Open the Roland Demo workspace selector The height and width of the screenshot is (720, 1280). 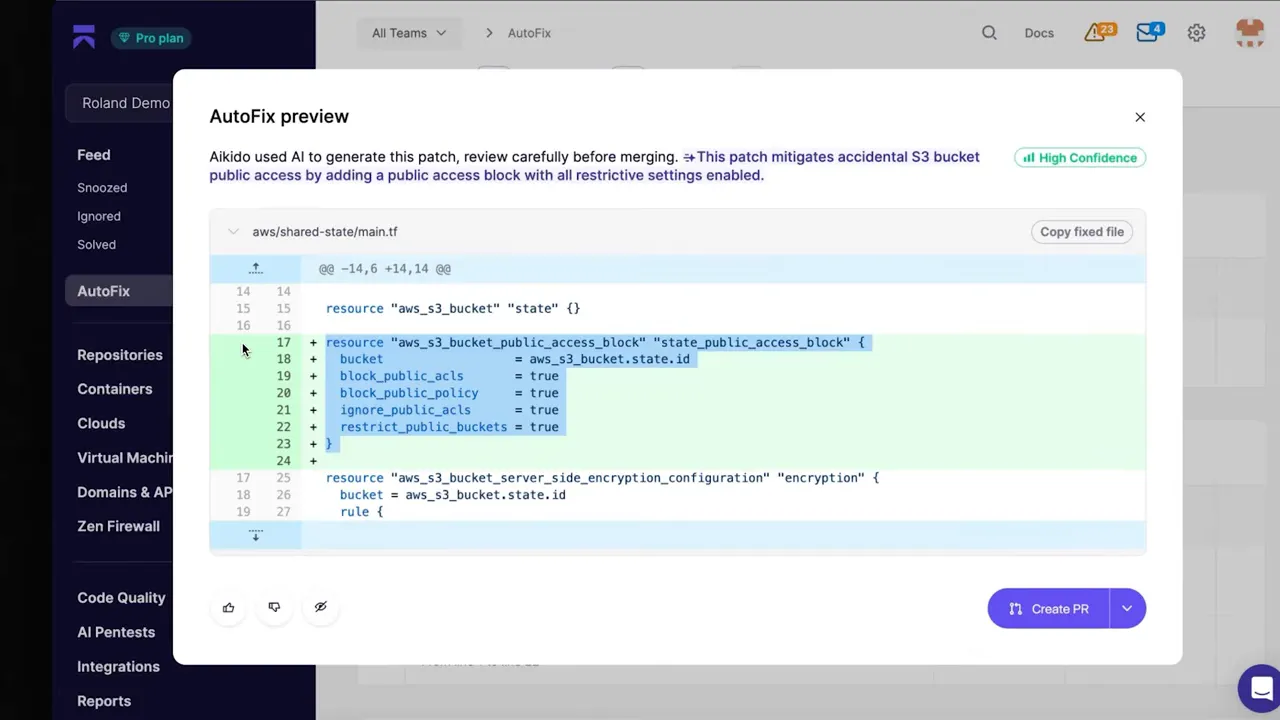pos(120,103)
